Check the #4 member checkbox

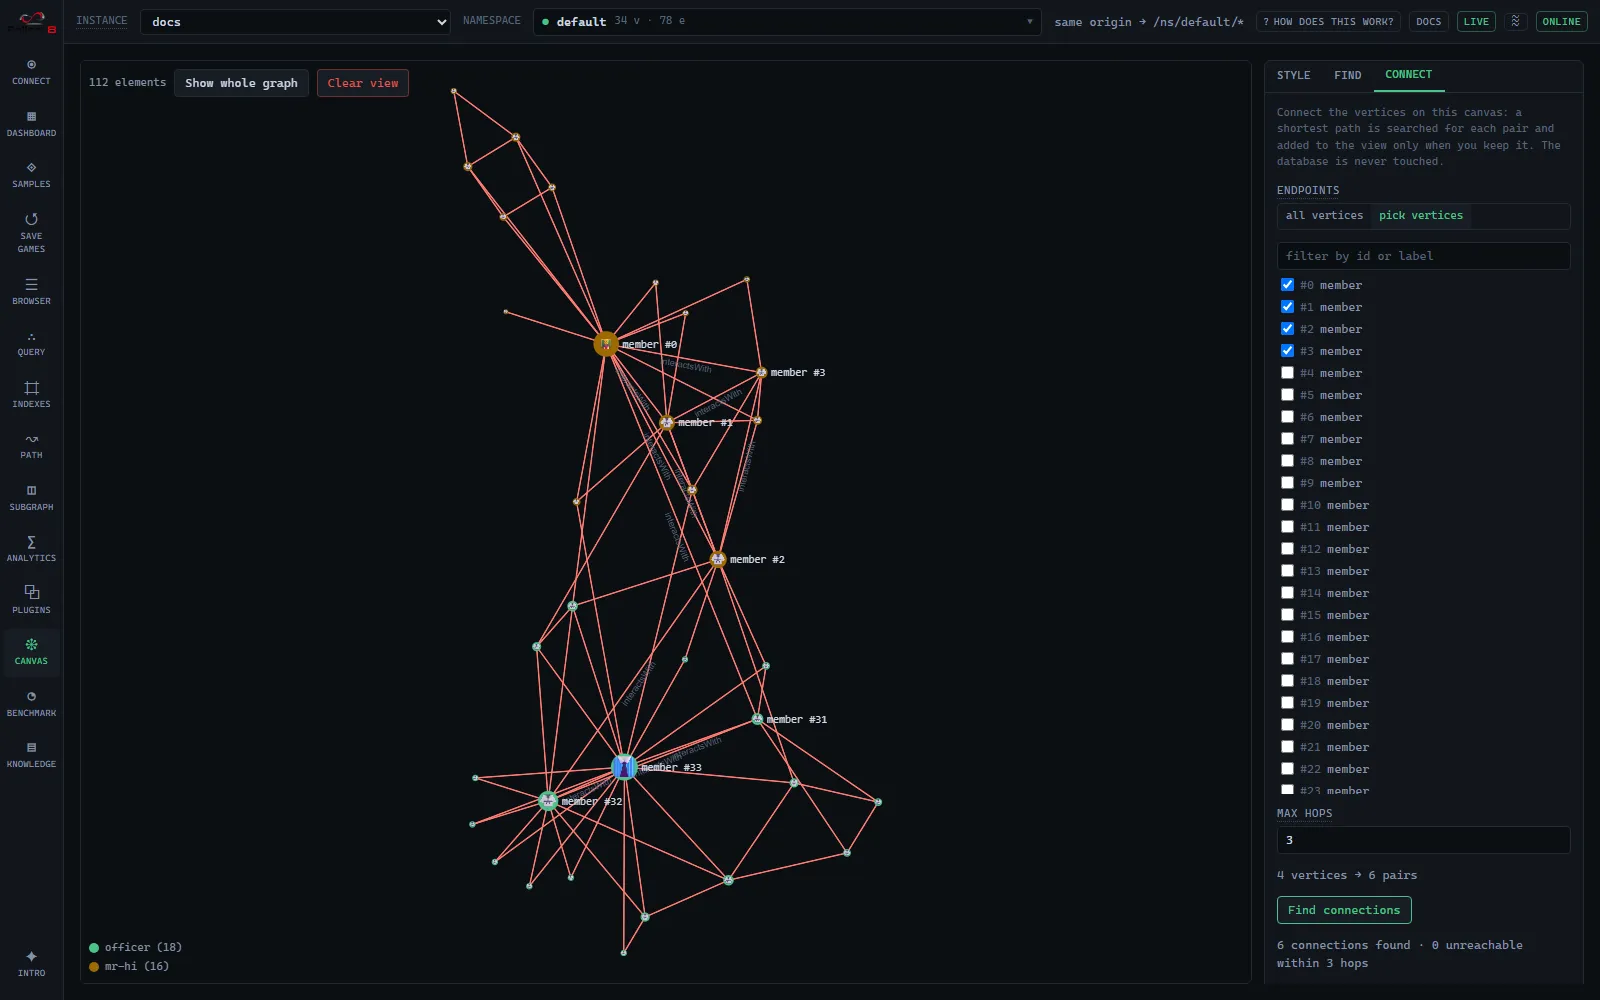[1287, 373]
